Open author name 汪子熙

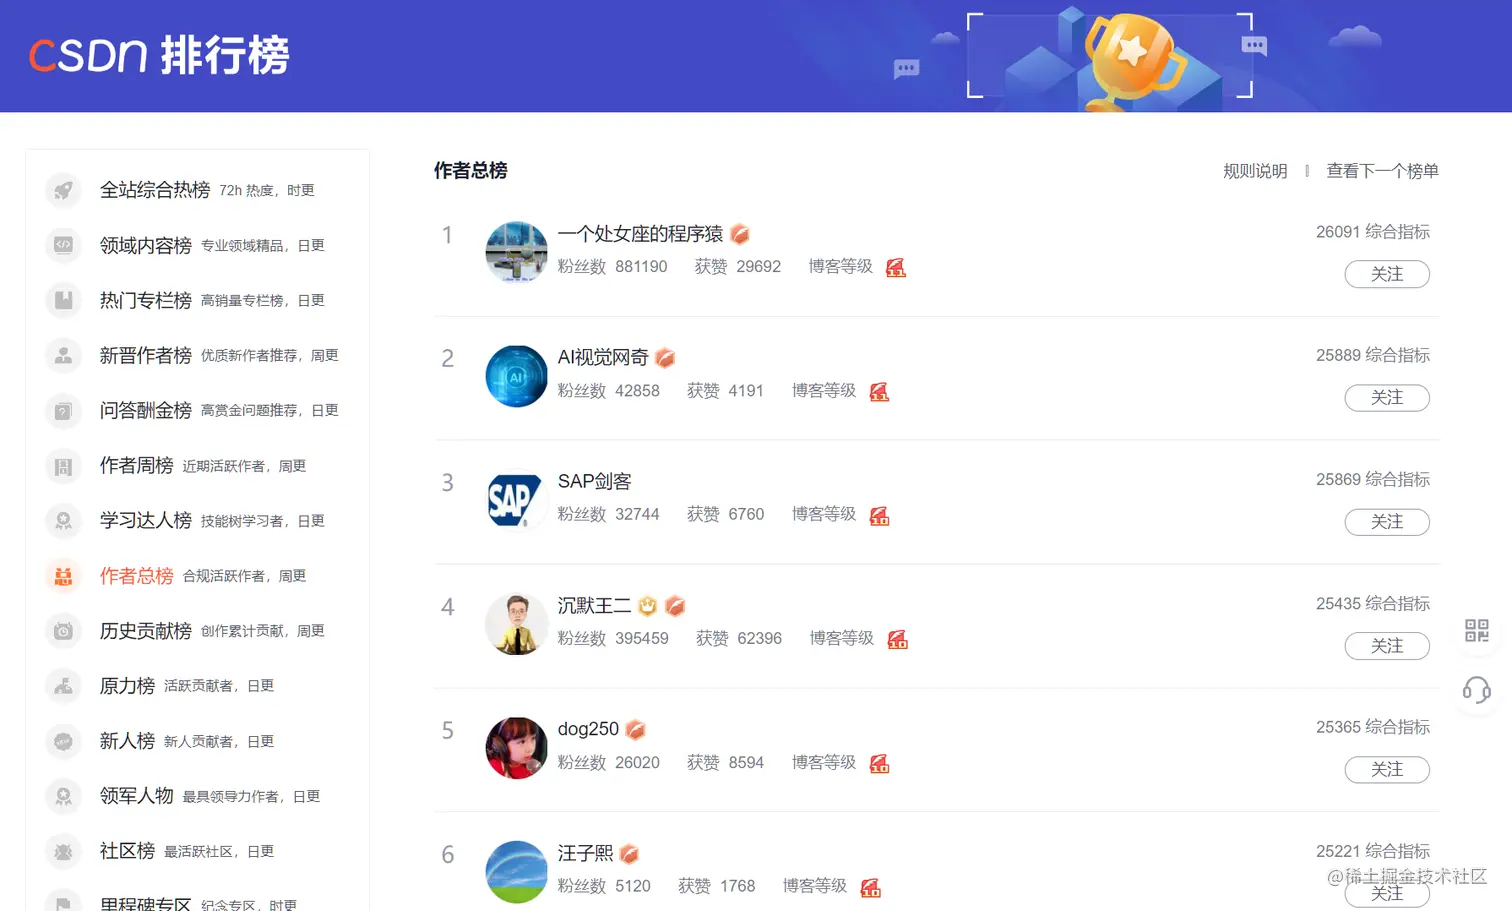585,854
